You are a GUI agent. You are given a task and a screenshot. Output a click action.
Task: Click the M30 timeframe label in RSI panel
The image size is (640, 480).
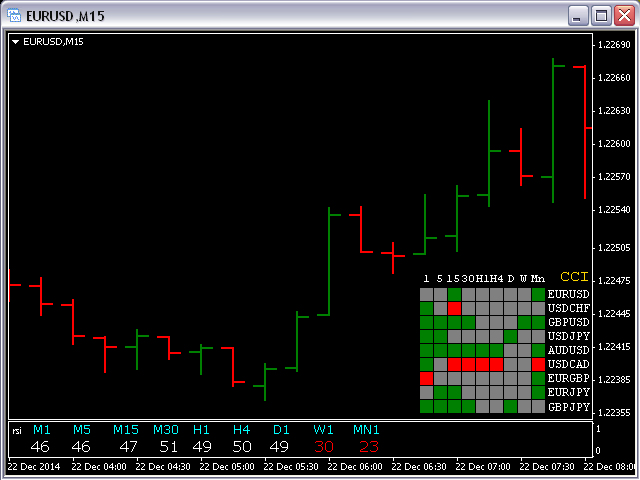click(166, 429)
